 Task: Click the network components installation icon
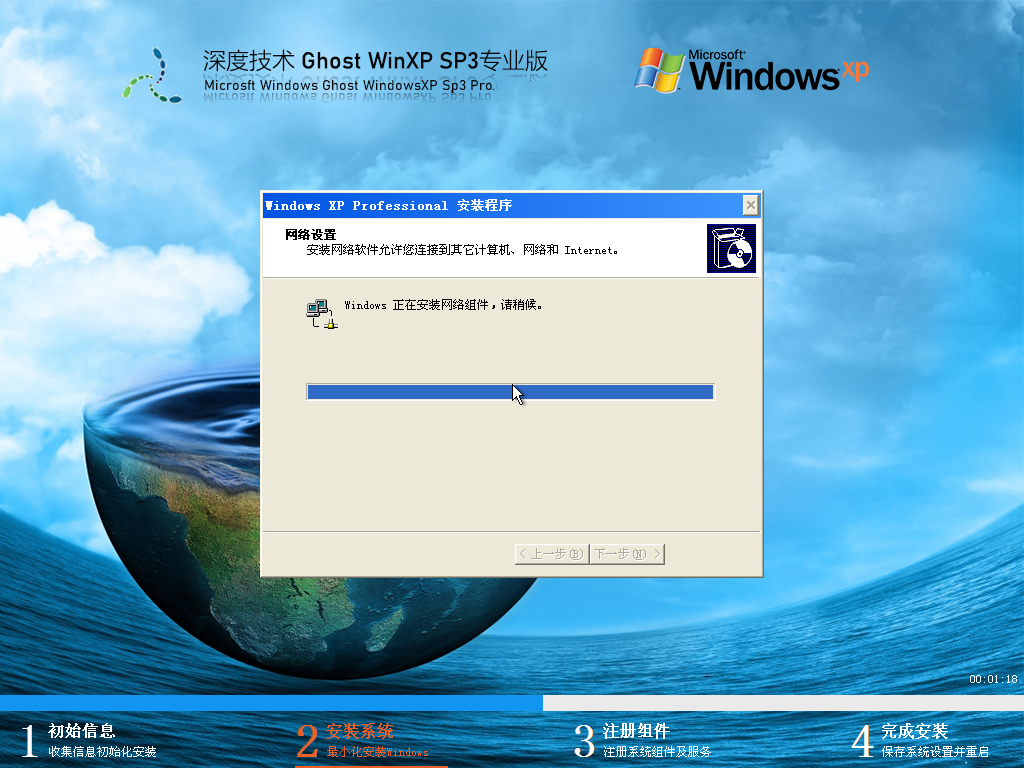[316, 311]
